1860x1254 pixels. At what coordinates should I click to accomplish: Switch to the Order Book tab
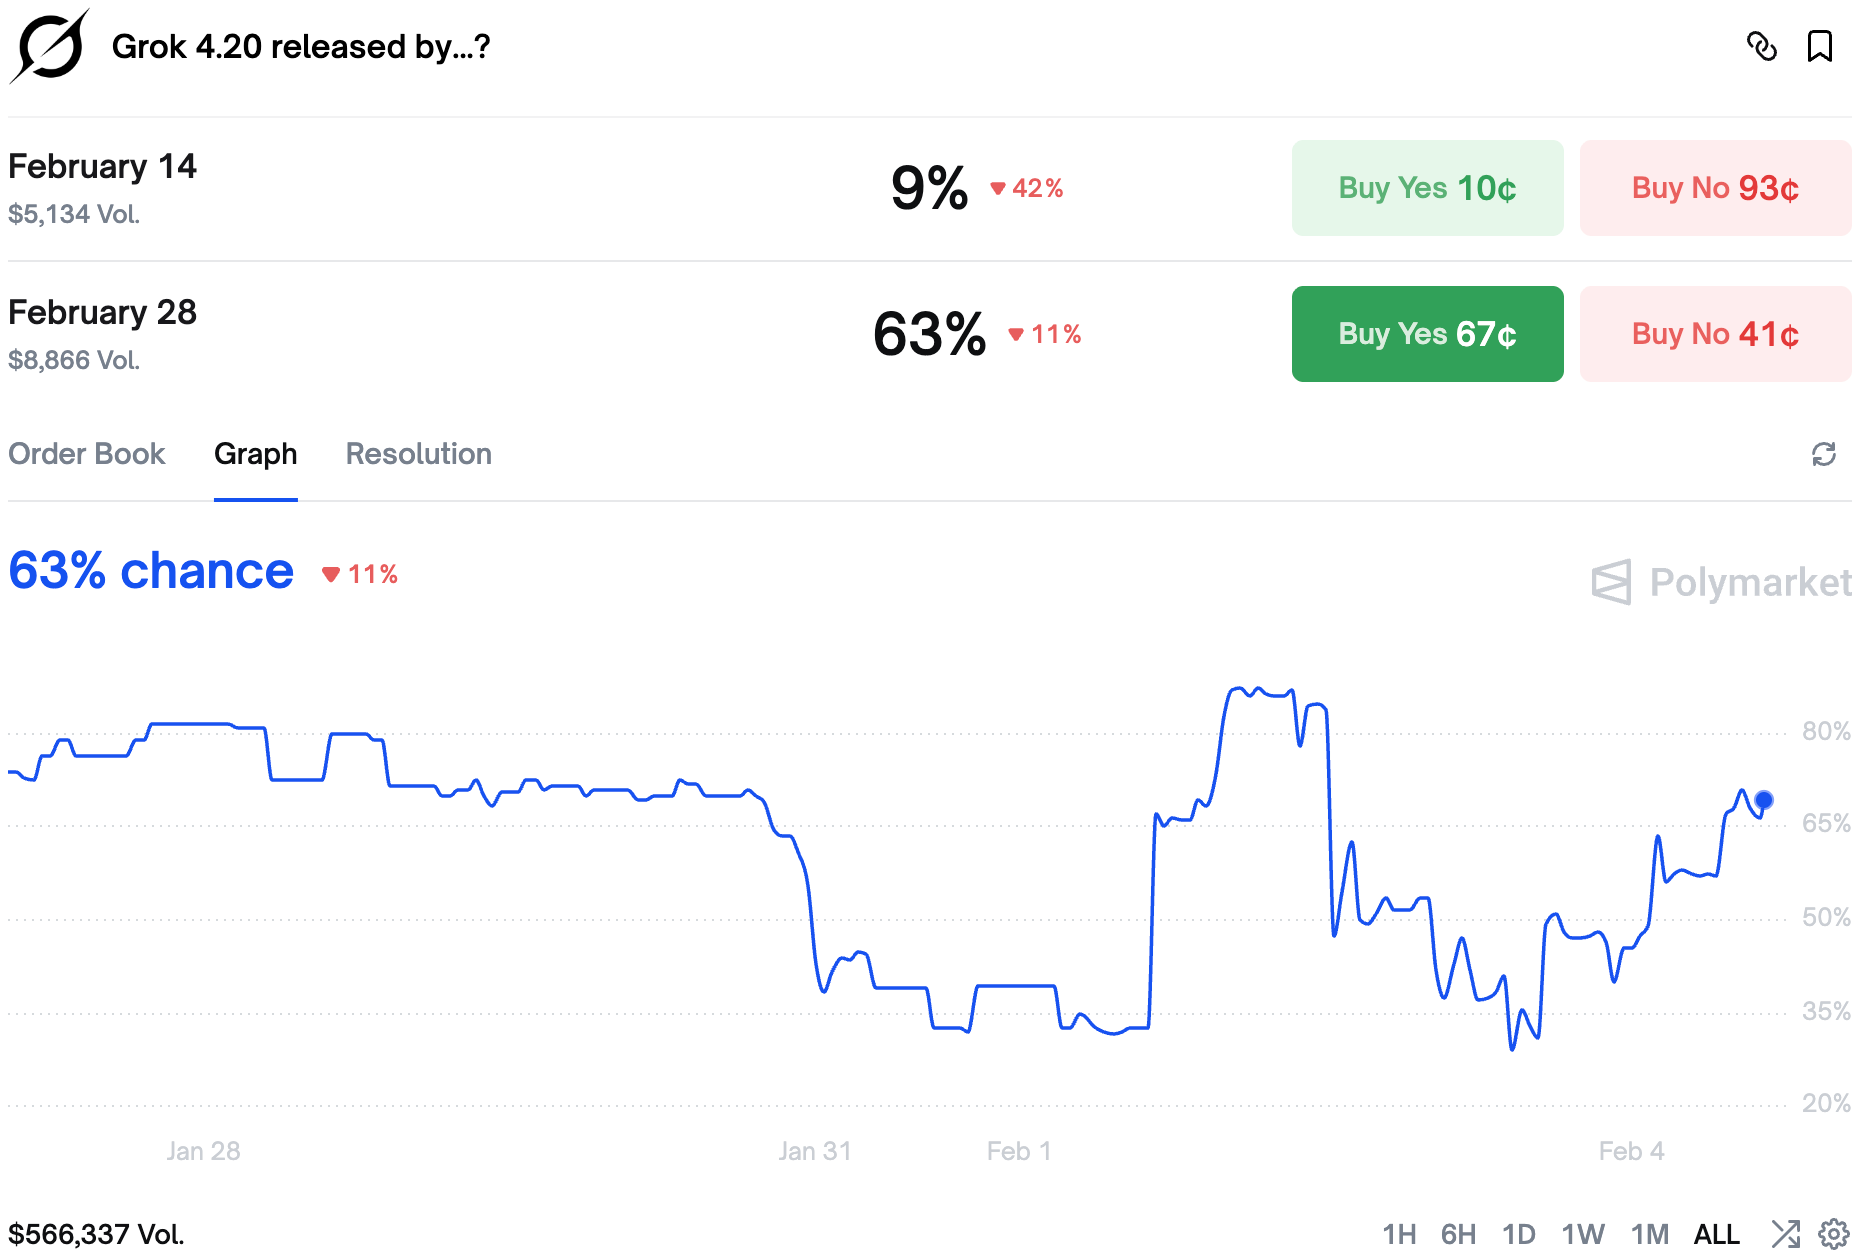click(x=86, y=454)
